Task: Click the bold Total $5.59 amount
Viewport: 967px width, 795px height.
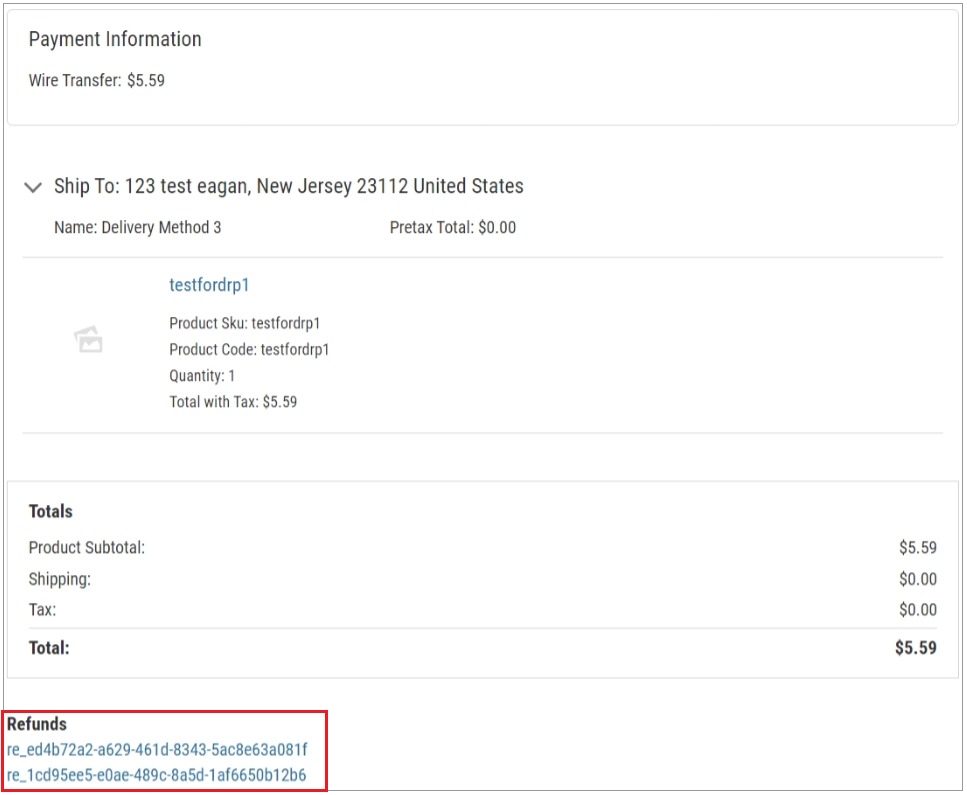Action: (x=915, y=648)
